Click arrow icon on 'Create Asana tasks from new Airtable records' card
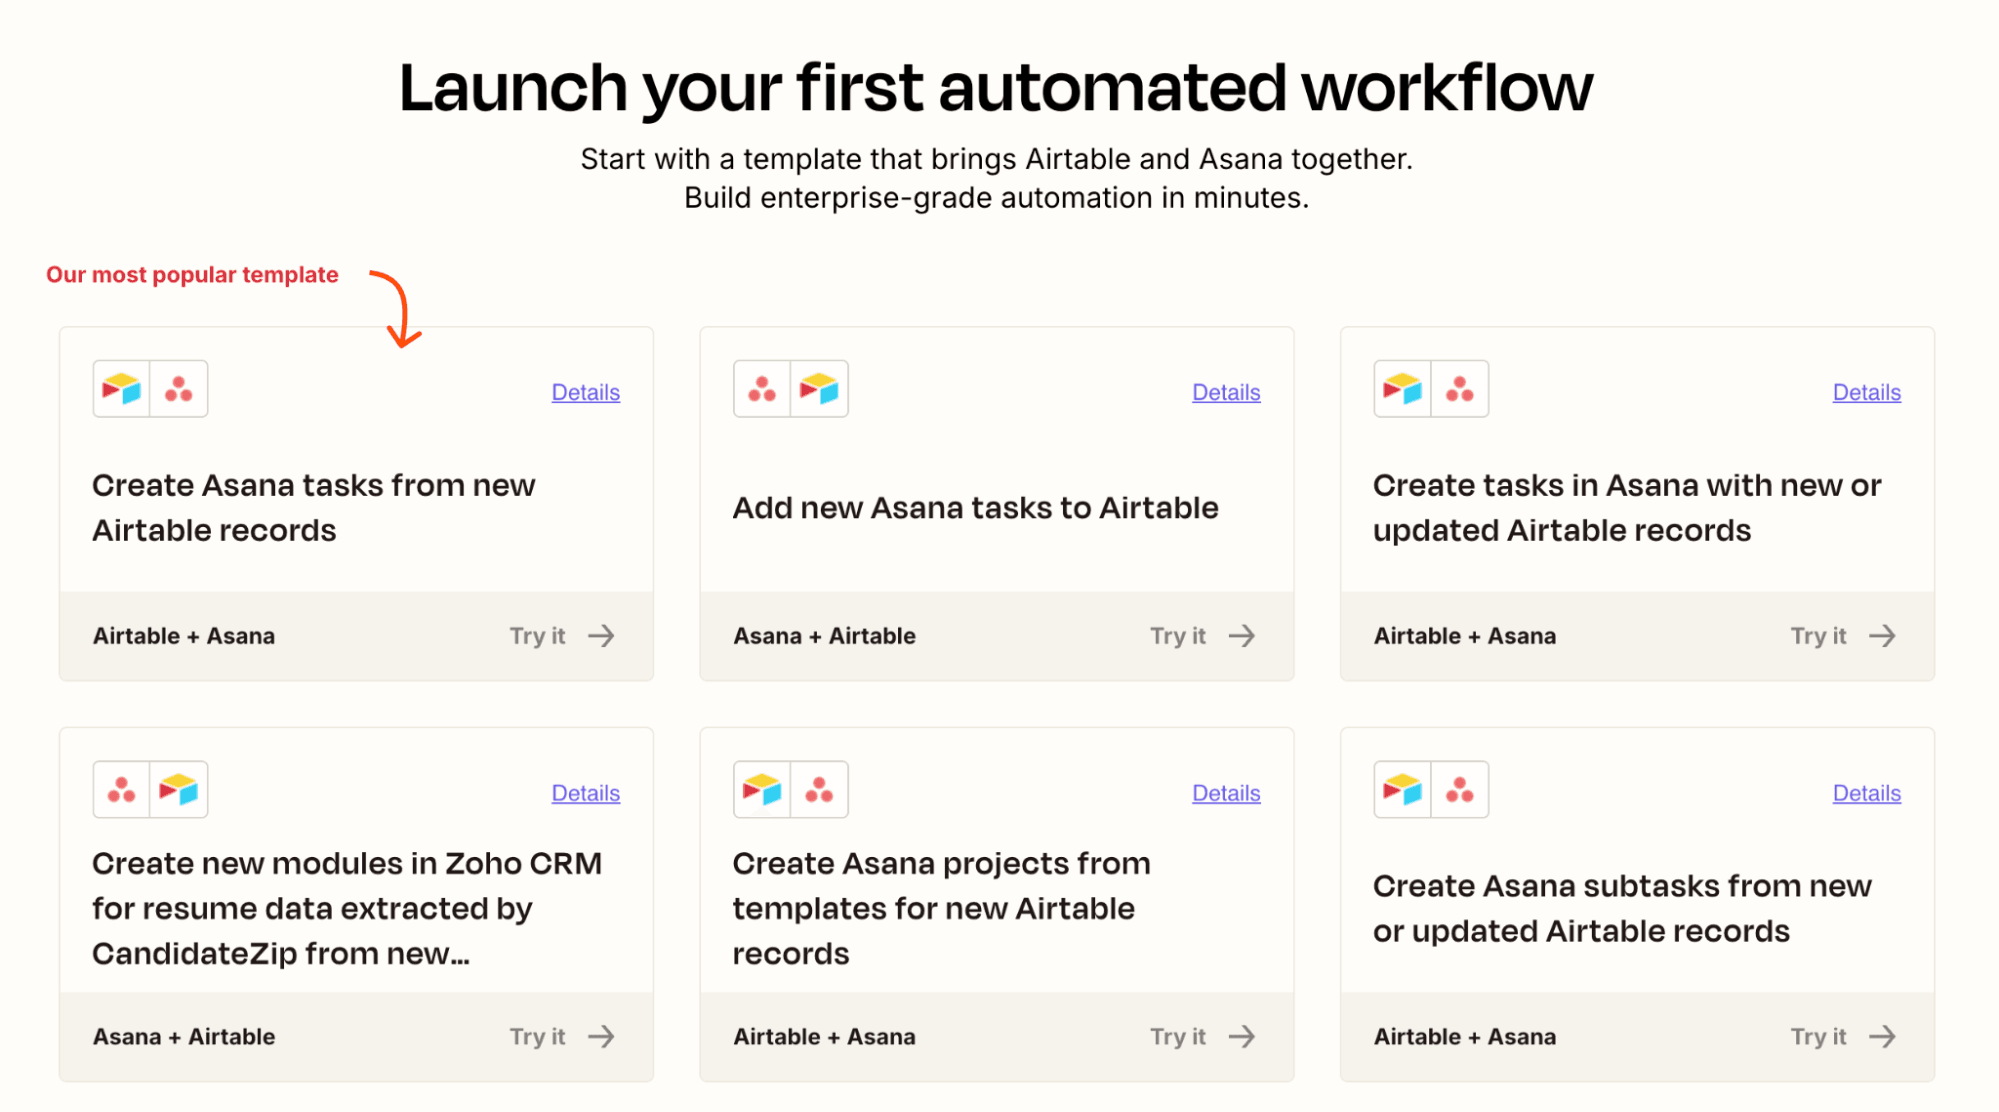 tap(601, 636)
